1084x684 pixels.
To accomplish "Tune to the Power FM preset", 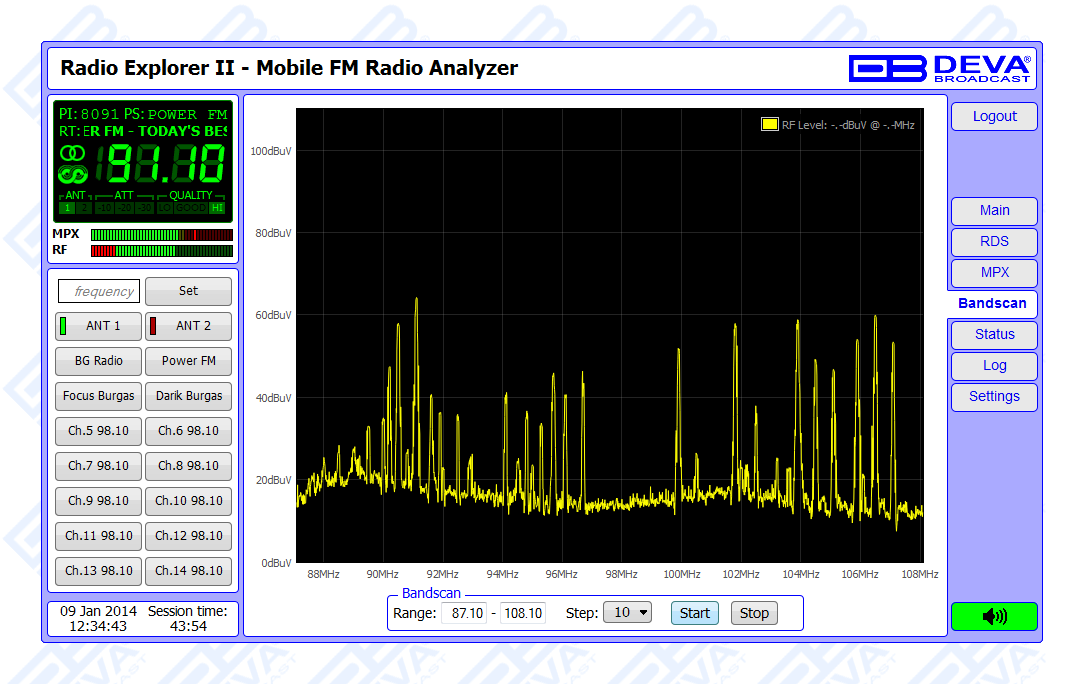I will pyautogui.click(x=188, y=361).
